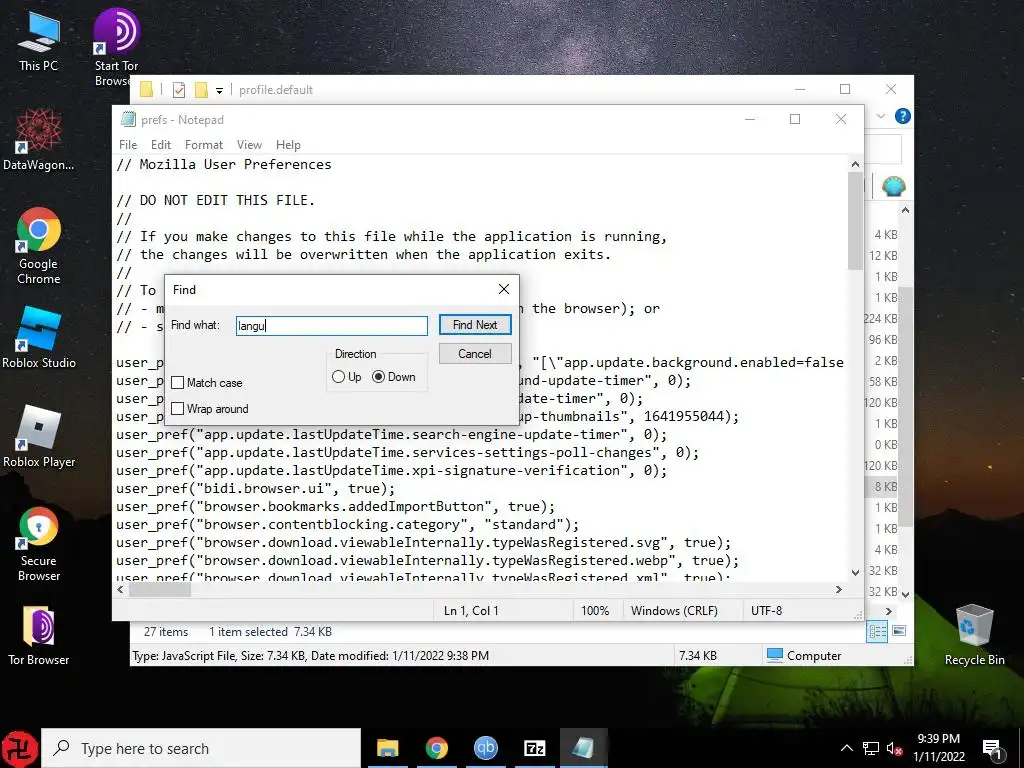The height and width of the screenshot is (768, 1024).
Task: Launch Start Tor Browser shortcut
Action: click(116, 47)
